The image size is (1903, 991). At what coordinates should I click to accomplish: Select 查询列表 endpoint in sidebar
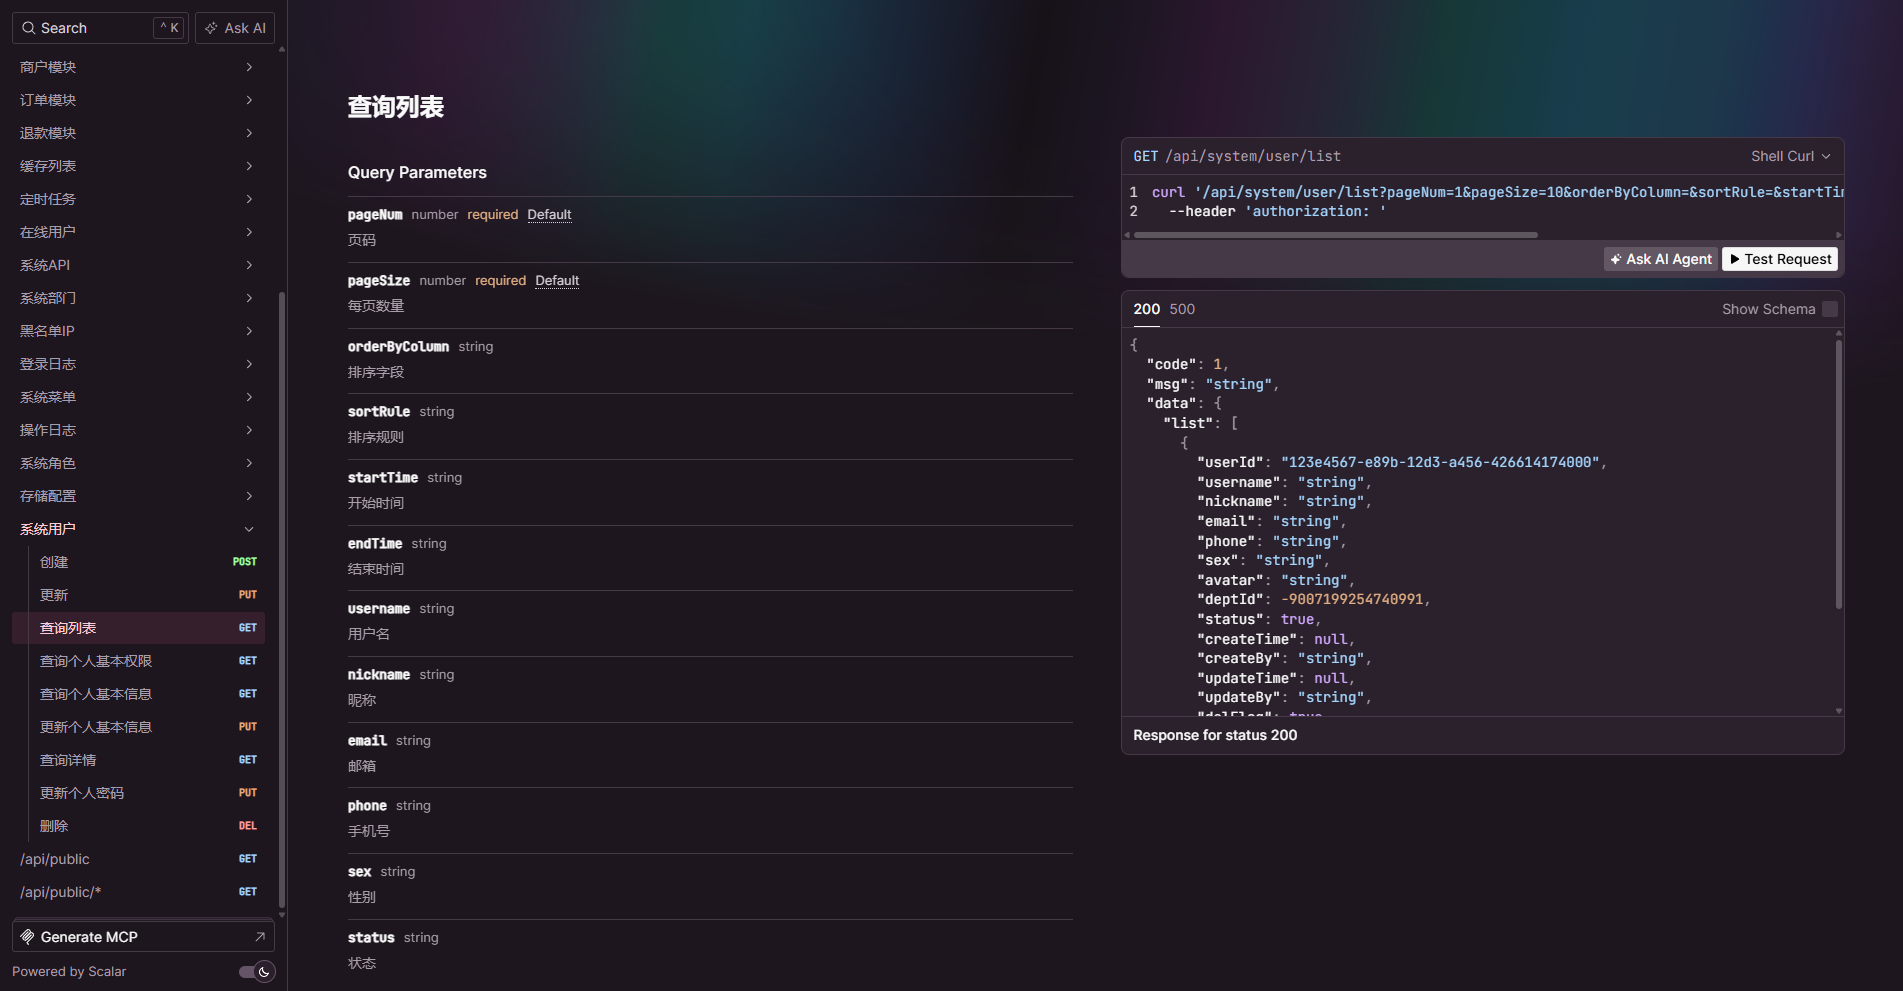point(138,628)
